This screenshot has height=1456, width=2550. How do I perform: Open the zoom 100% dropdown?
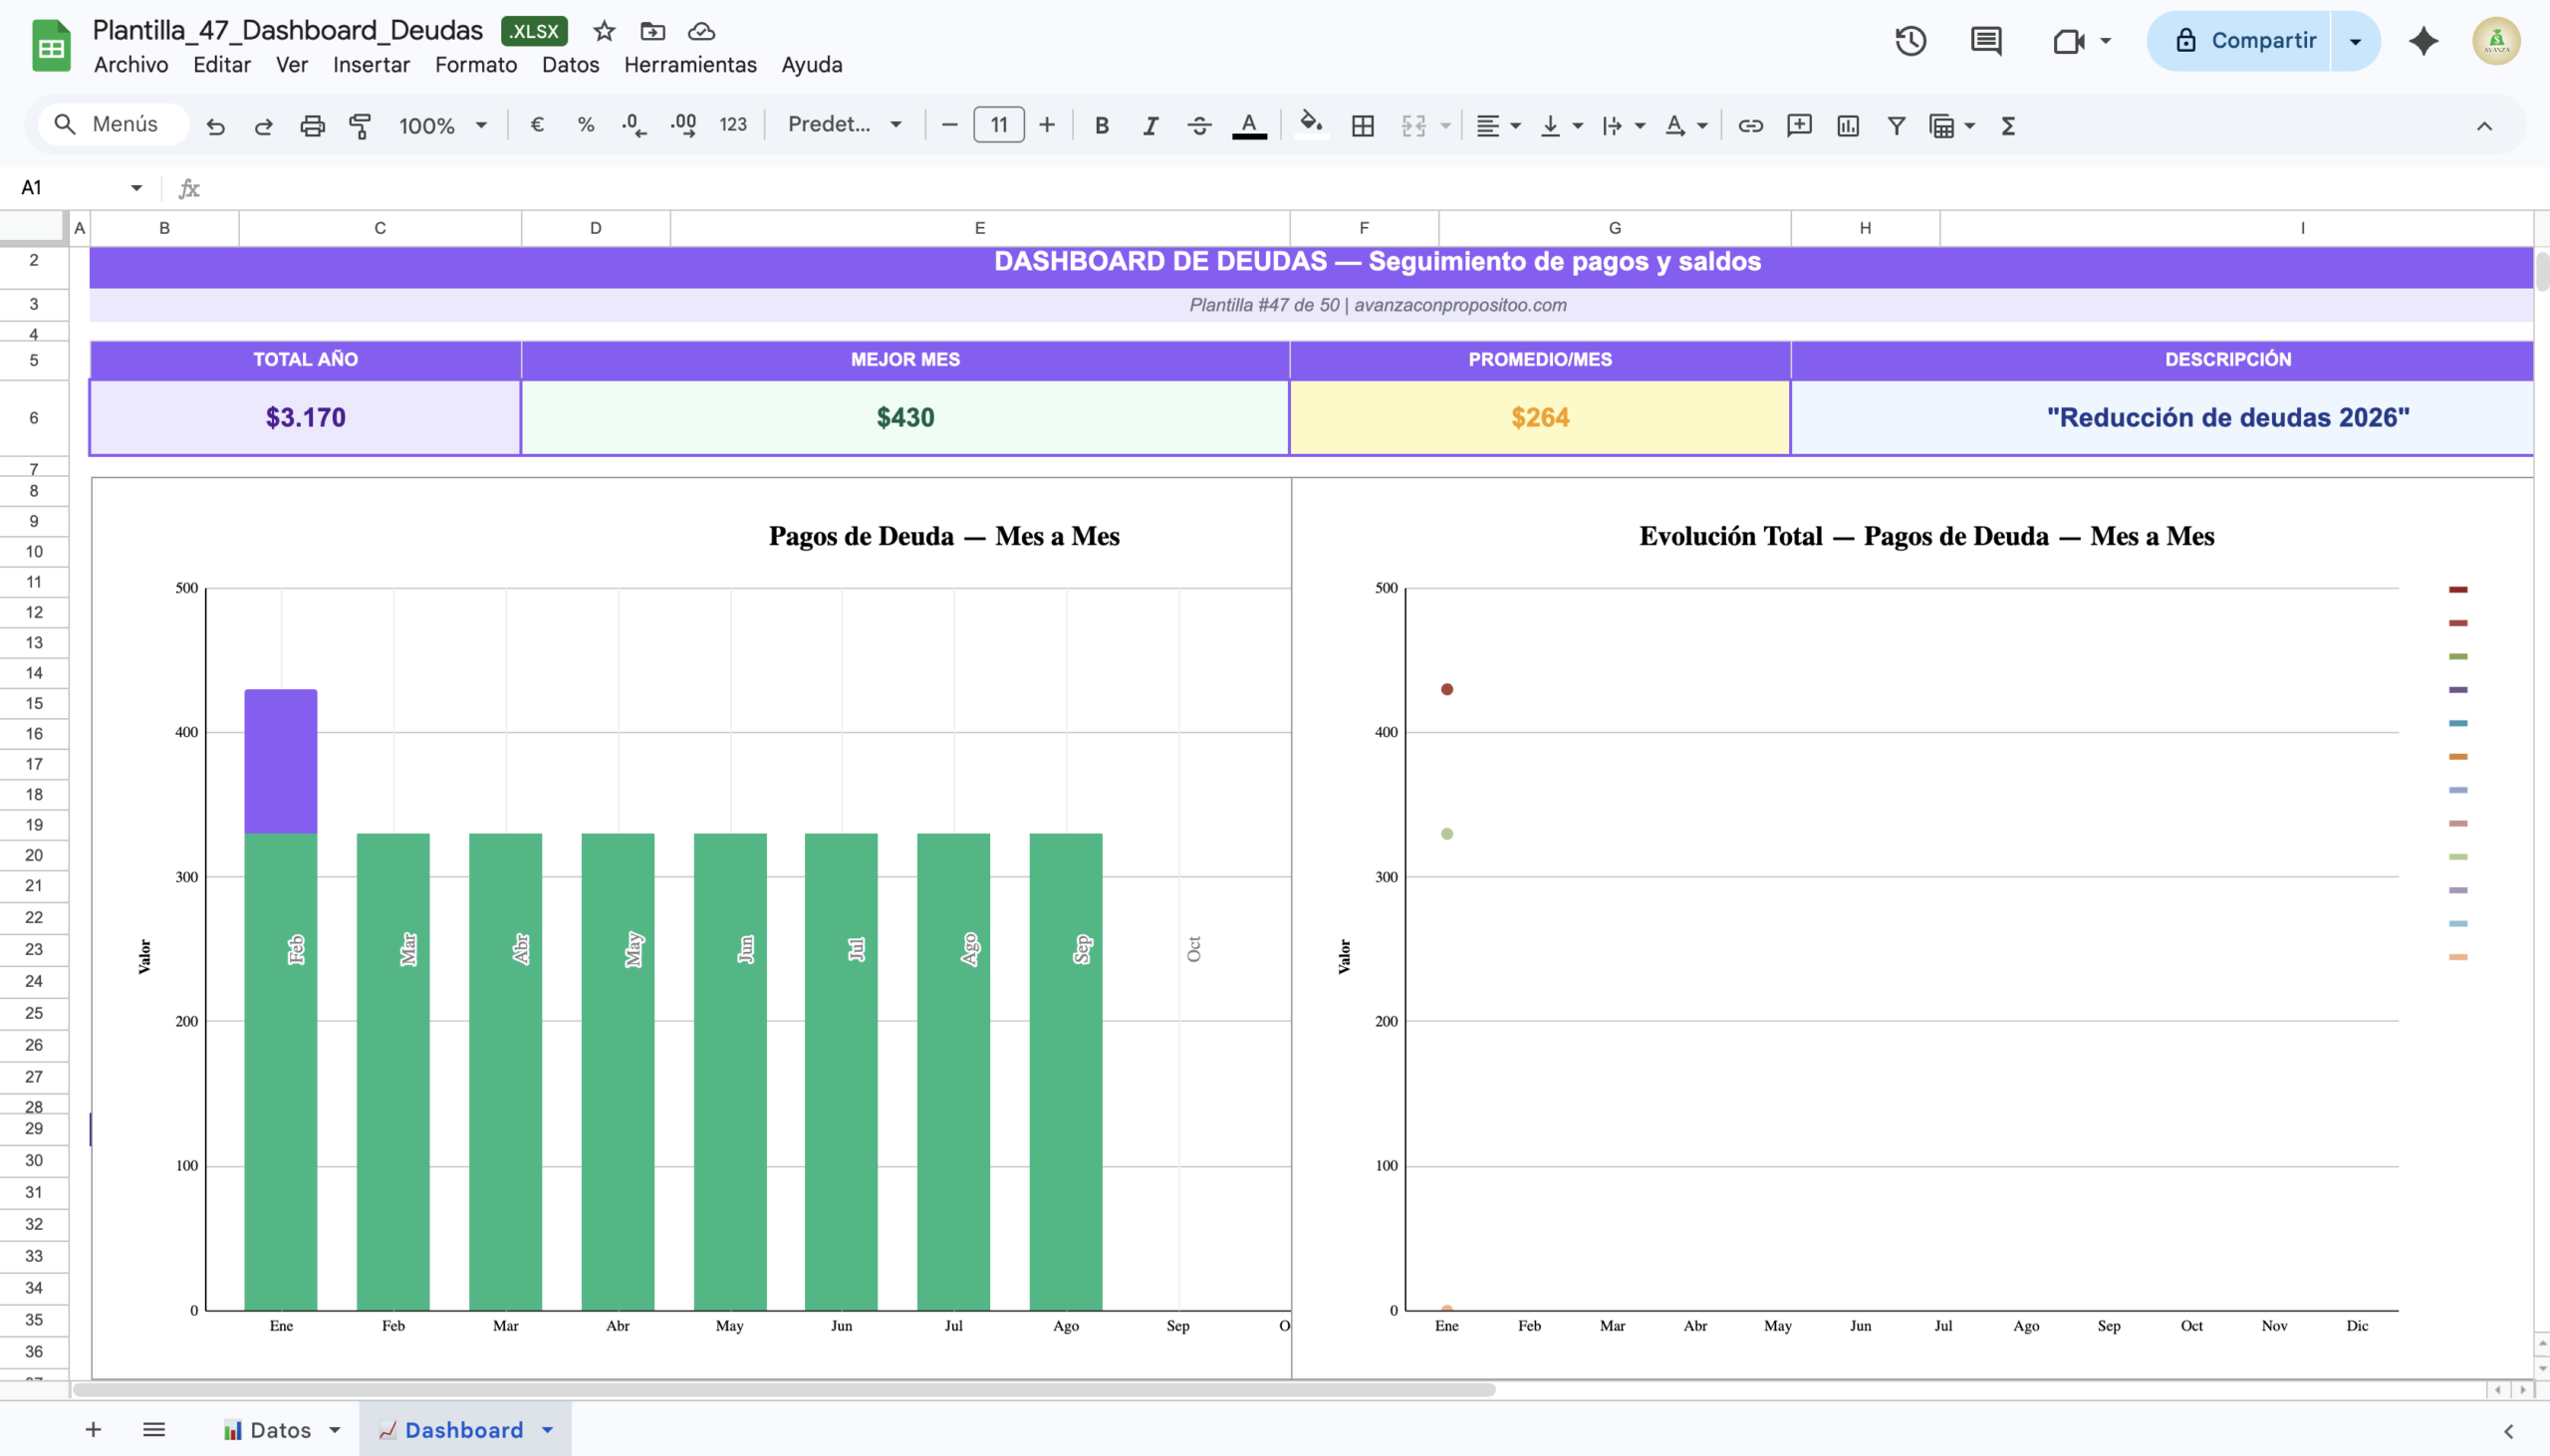(x=442, y=125)
